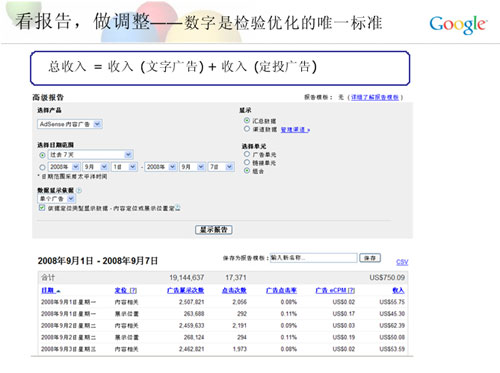Click the impressions cell 2,459,633
Screen dimensions: 500x373
point(192,326)
